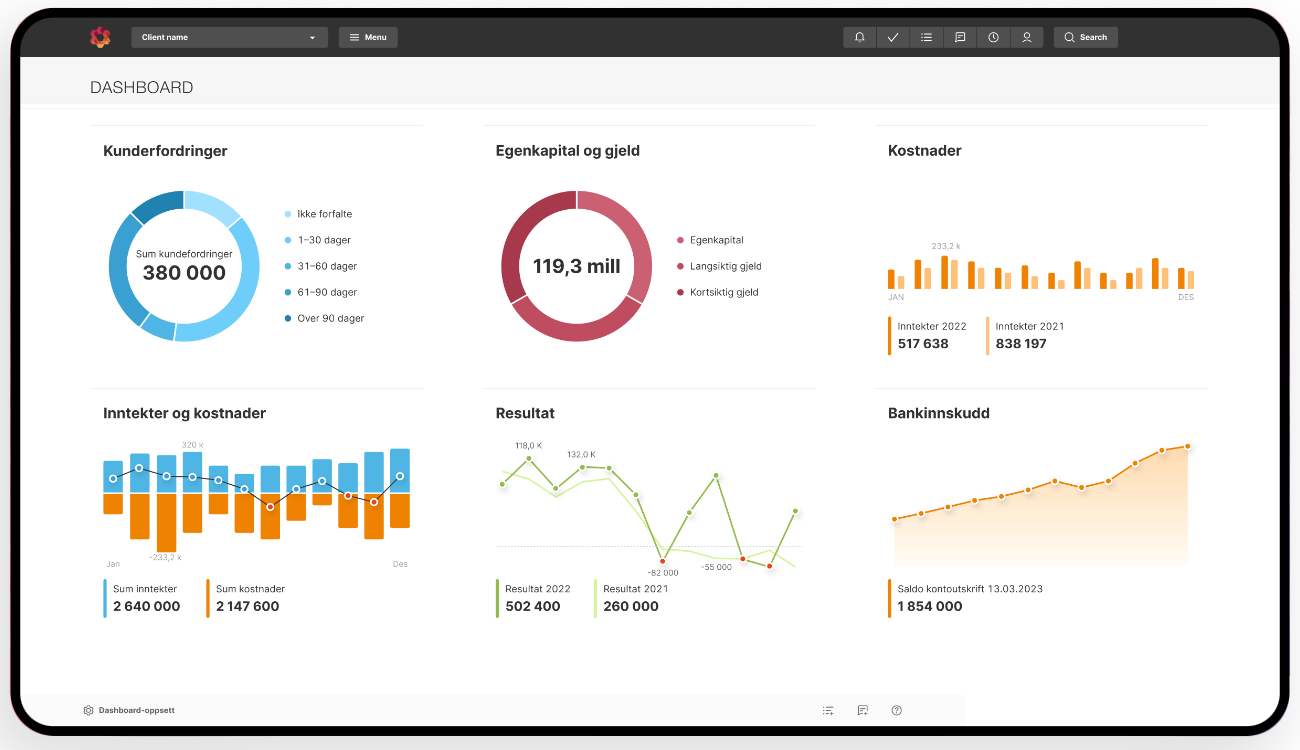Open the user profile icon
Screen dimensions: 1300x750
point(1026,37)
